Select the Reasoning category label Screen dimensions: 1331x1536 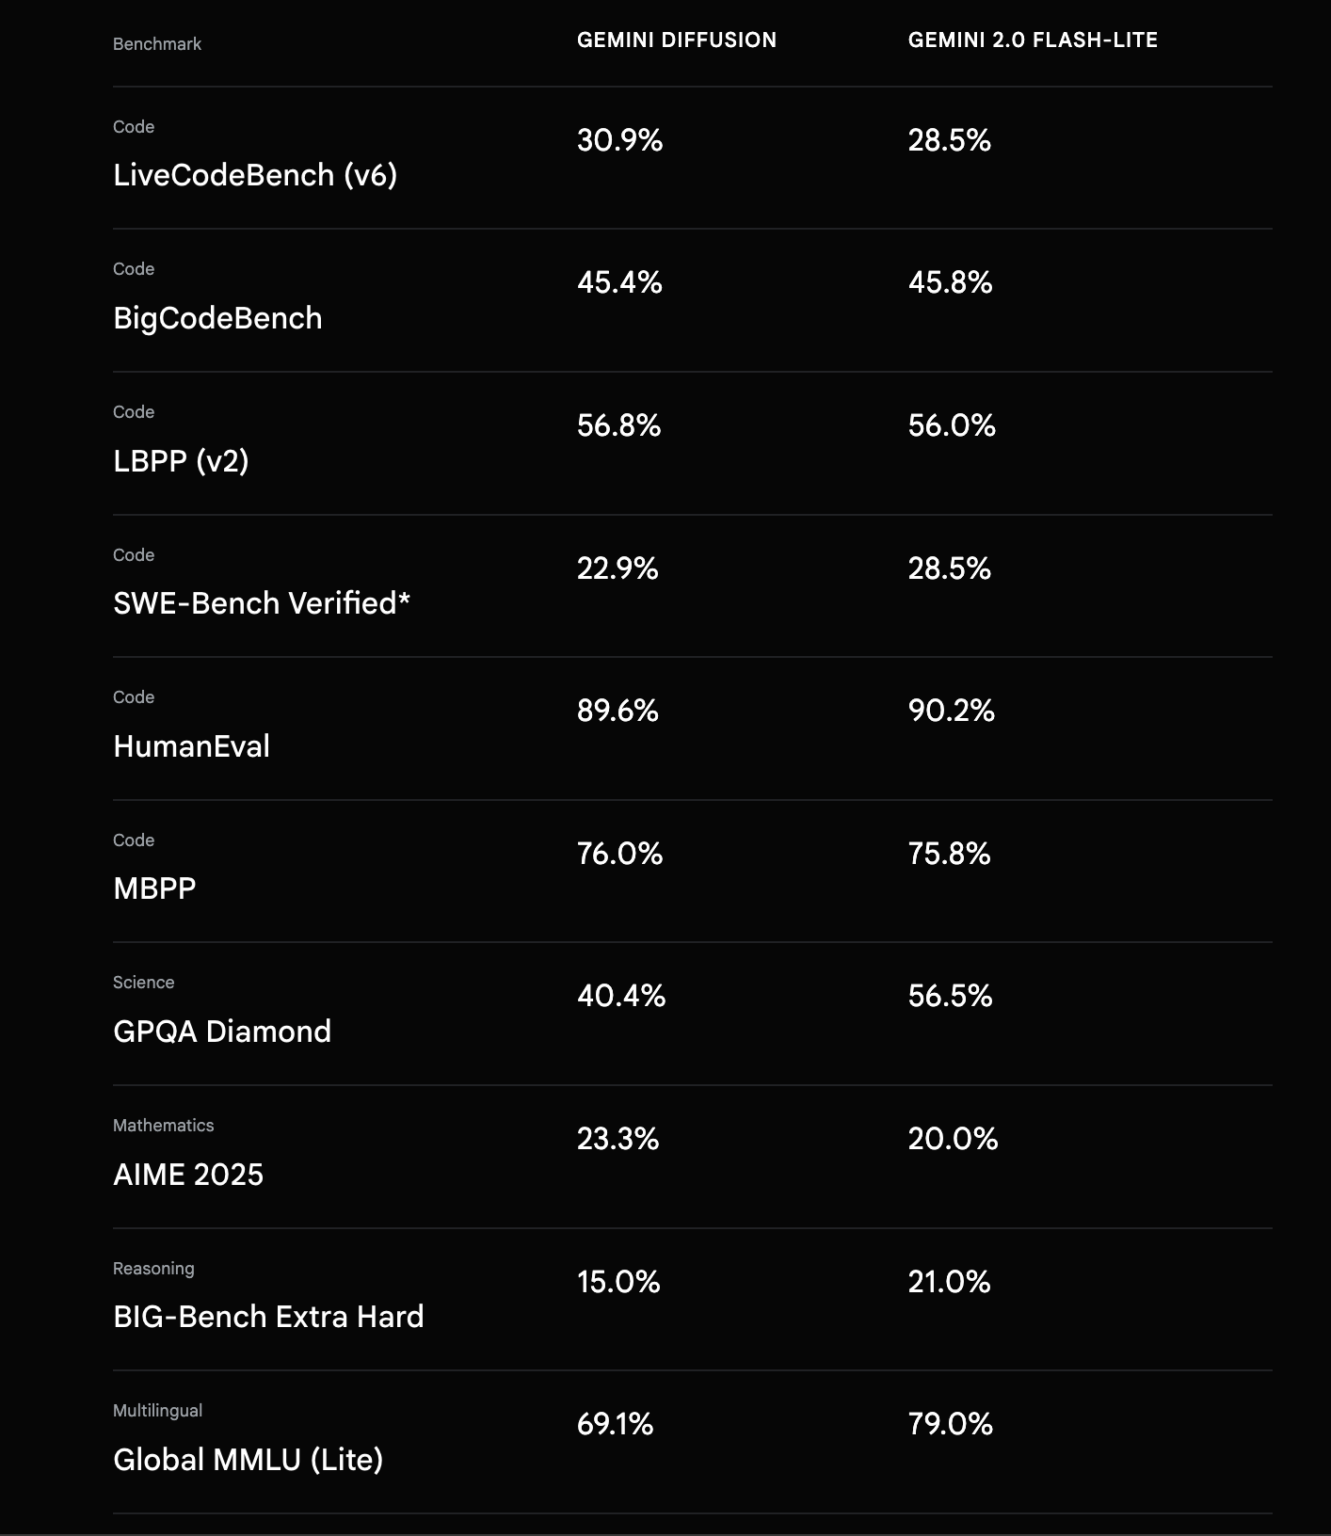153,1268
